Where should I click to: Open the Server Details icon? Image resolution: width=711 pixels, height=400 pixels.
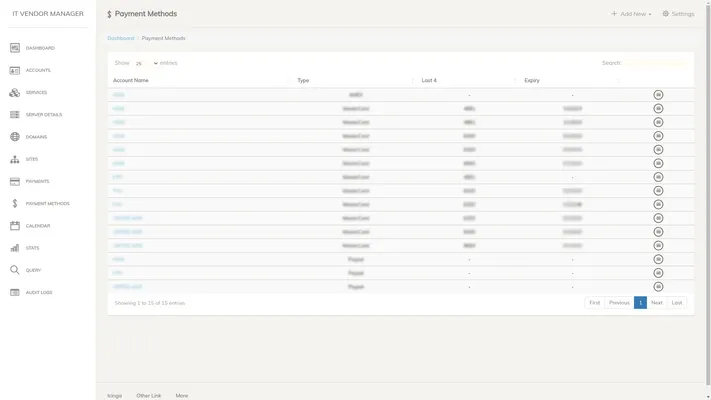pos(15,114)
